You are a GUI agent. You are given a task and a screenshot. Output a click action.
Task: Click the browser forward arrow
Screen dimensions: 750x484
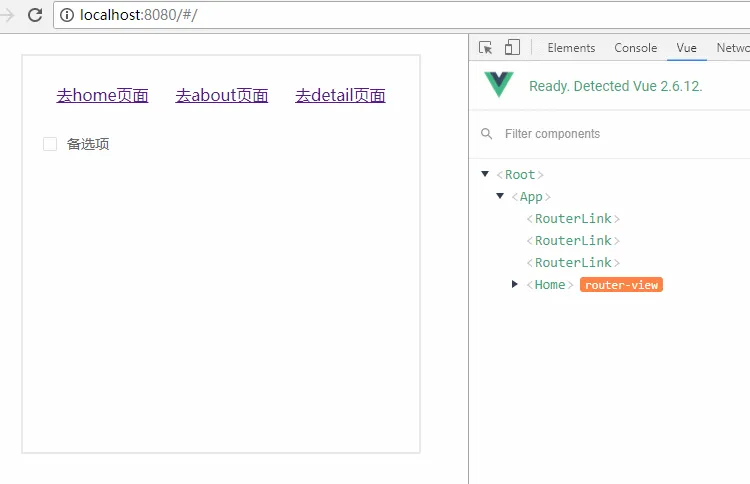pyautogui.click(x=7, y=15)
